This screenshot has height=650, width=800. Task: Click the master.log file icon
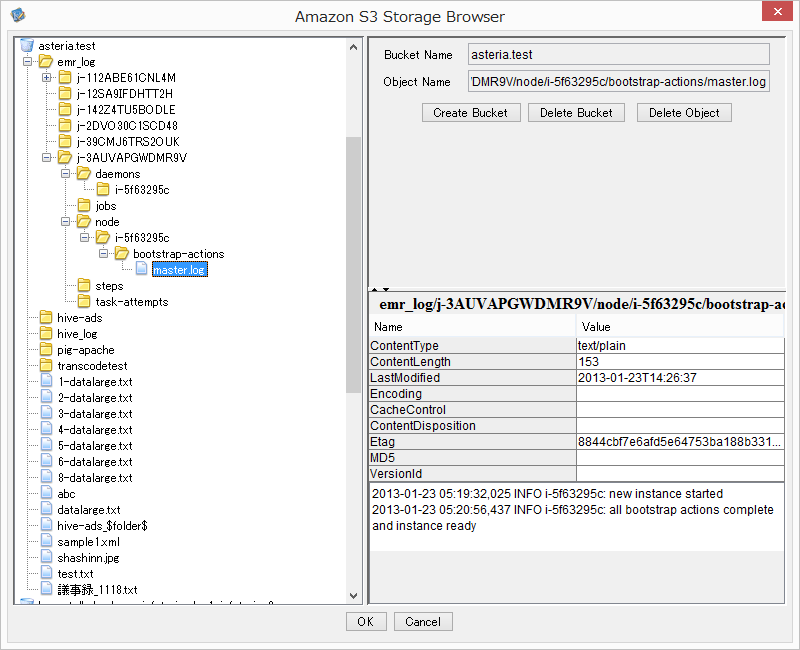point(141,270)
